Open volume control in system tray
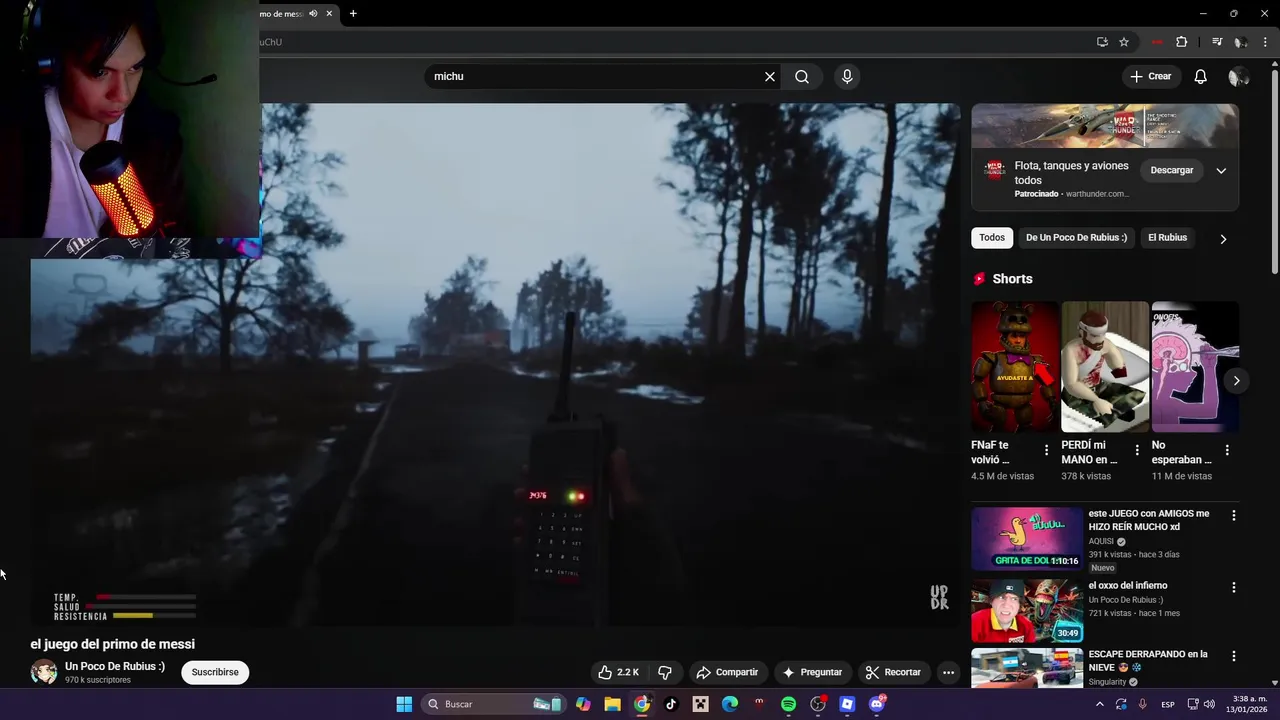This screenshot has height=720, width=1280. [1209, 704]
